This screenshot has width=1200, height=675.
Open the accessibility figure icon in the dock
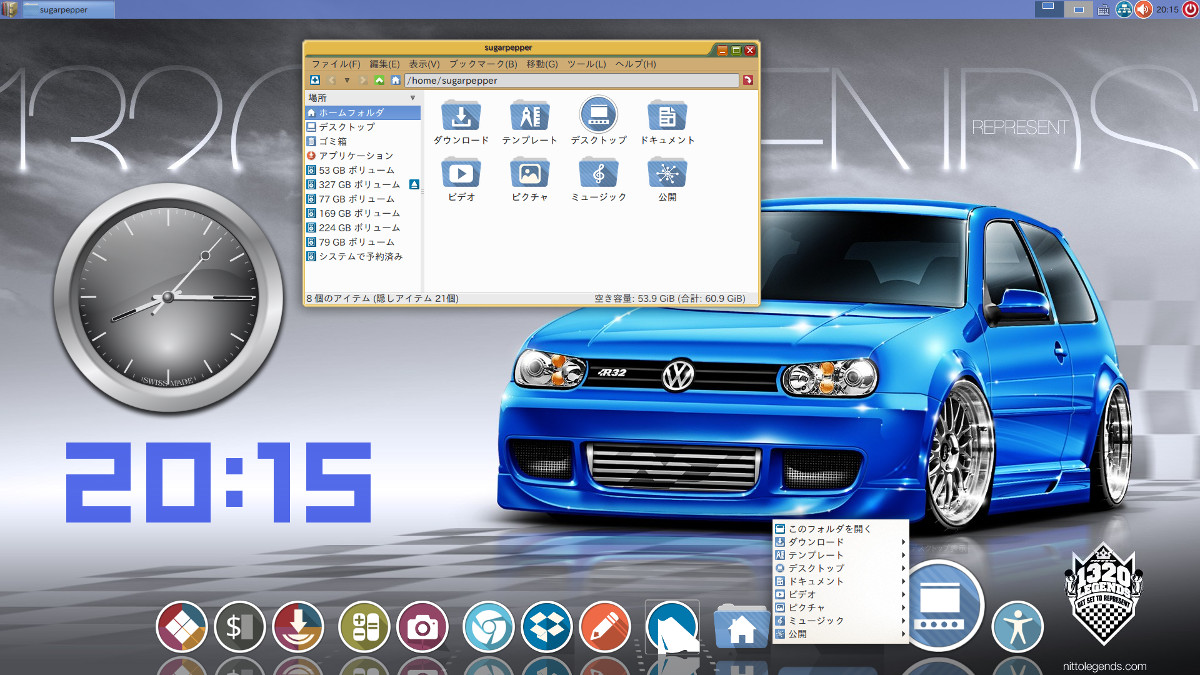click(1017, 627)
